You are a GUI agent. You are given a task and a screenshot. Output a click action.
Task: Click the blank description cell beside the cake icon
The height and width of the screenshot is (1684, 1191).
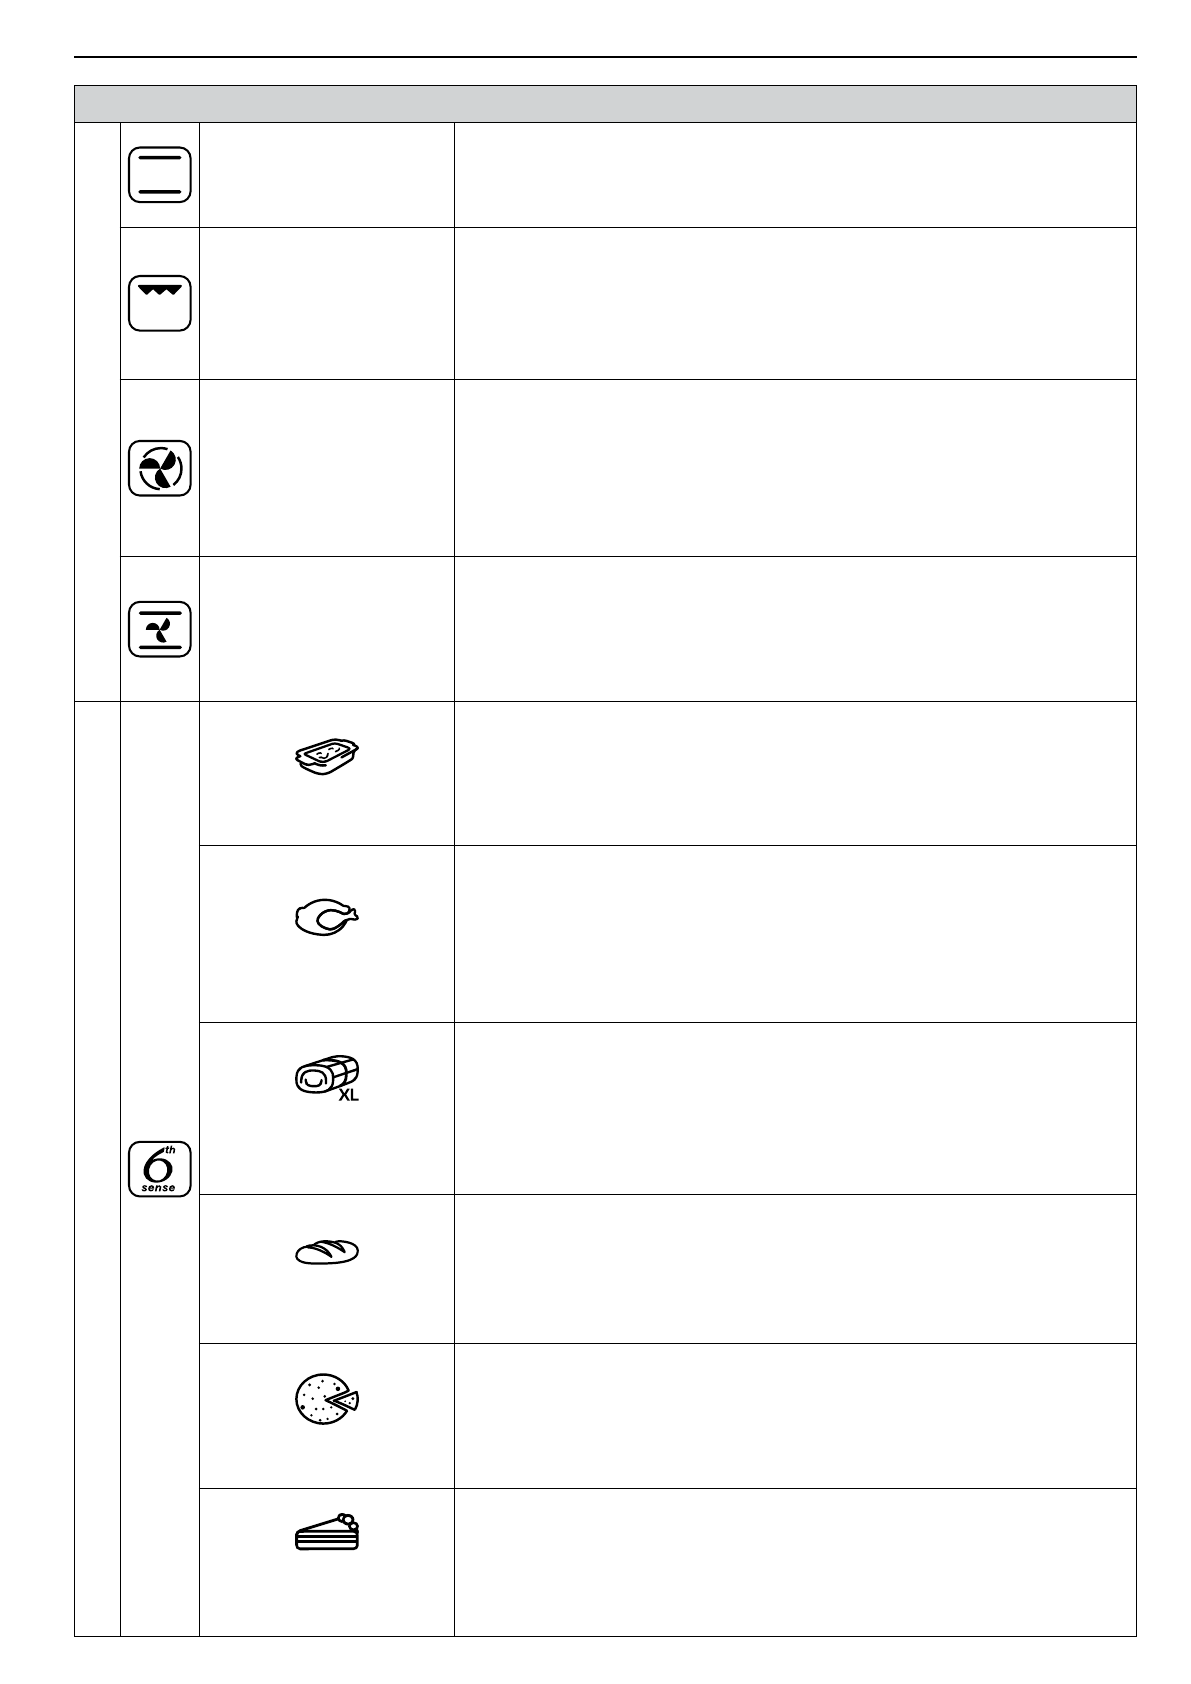coord(795,1561)
